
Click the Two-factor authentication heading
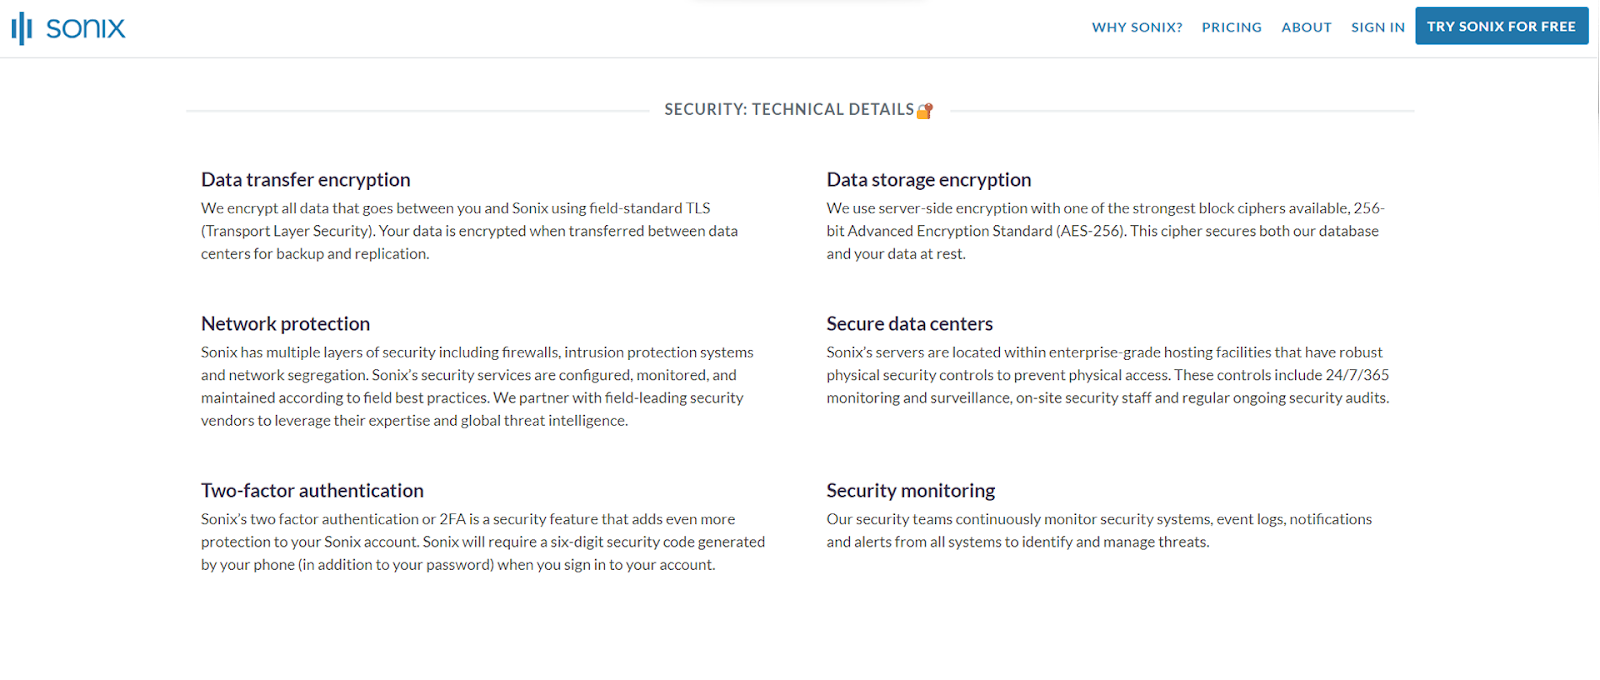point(312,491)
